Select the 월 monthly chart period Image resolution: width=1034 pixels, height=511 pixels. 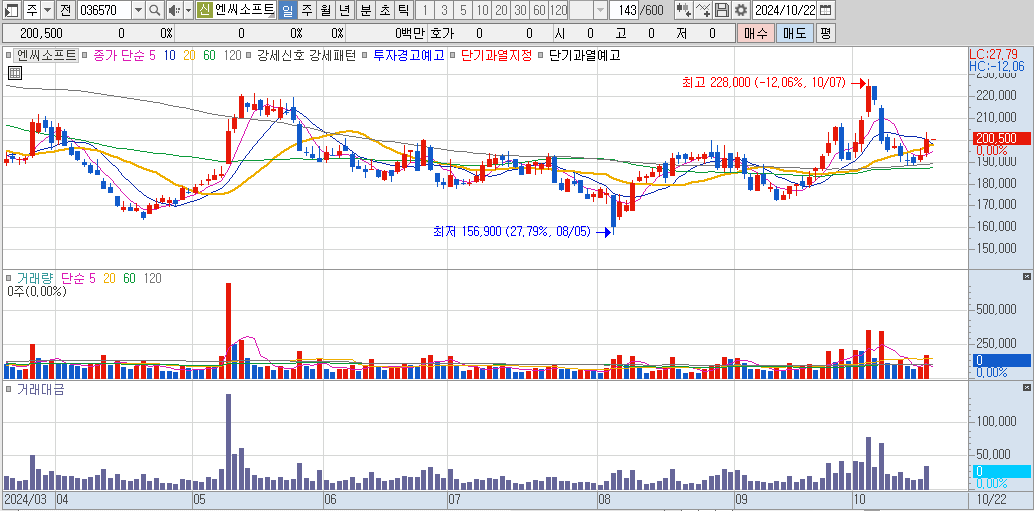(x=326, y=10)
